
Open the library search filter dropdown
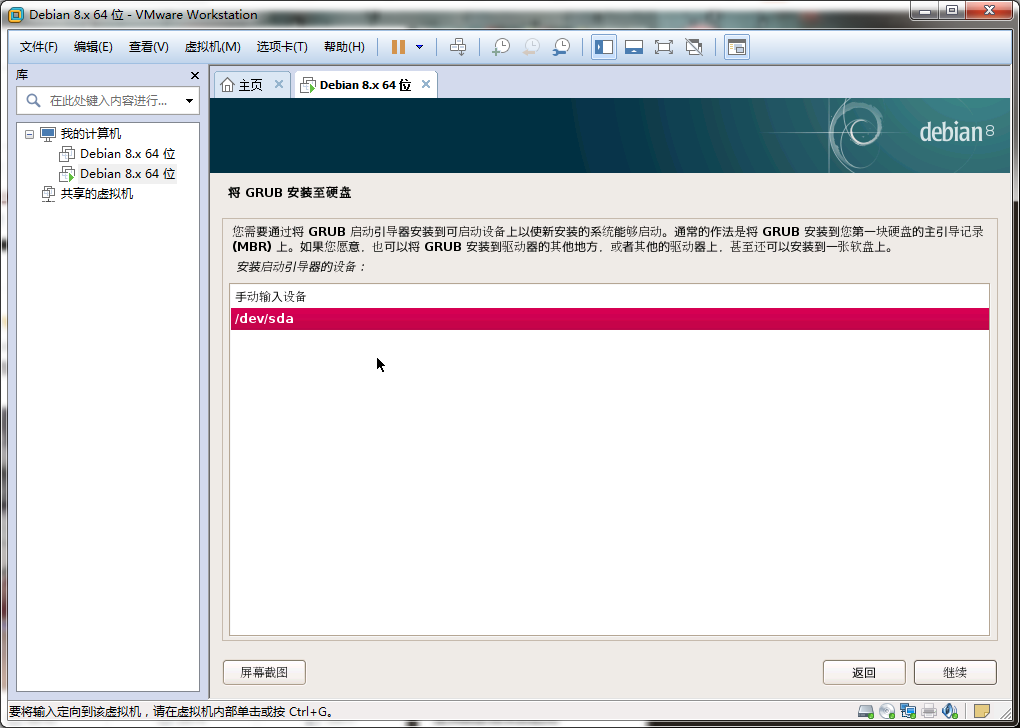(x=189, y=101)
